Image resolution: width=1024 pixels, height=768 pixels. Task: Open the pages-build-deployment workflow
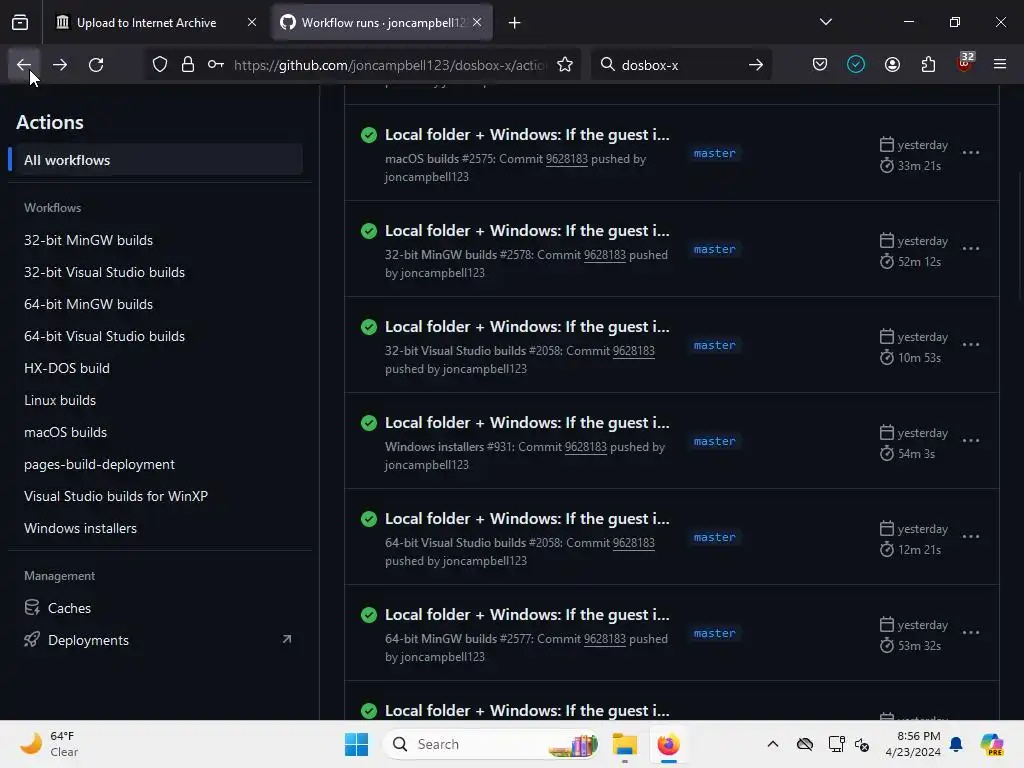tap(99, 464)
